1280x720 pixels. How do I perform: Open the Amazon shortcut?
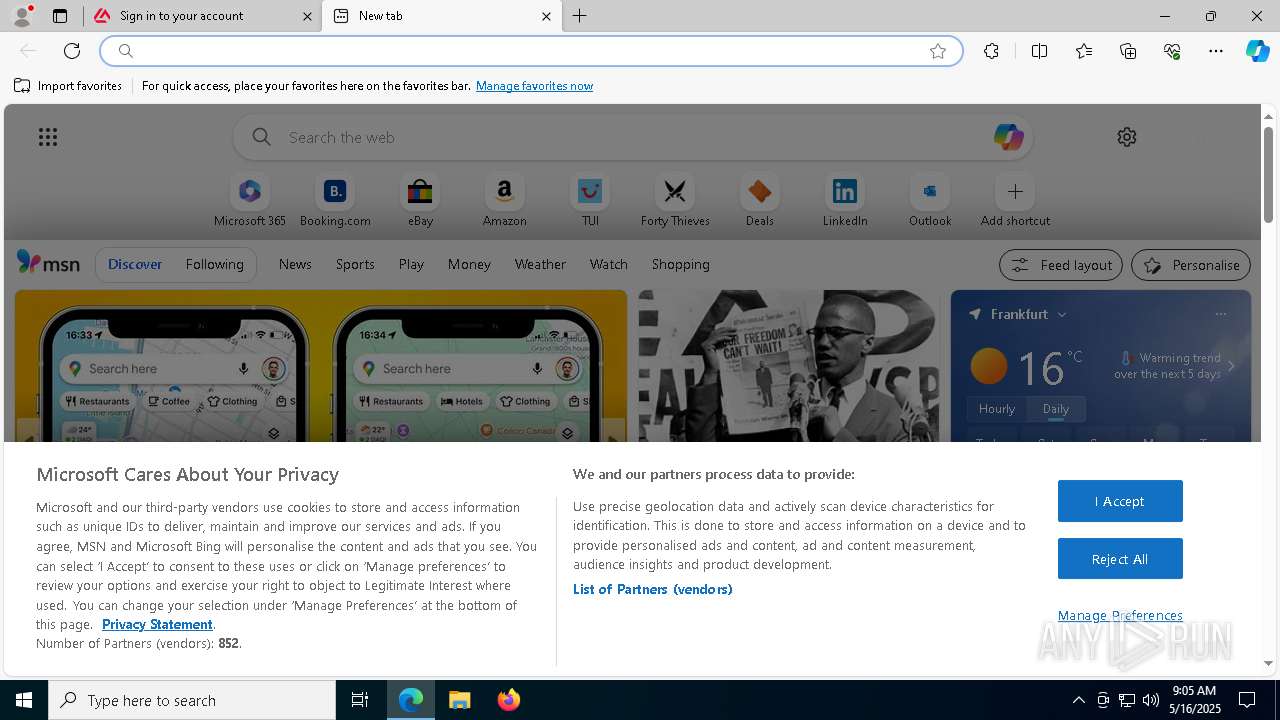pyautogui.click(x=504, y=200)
